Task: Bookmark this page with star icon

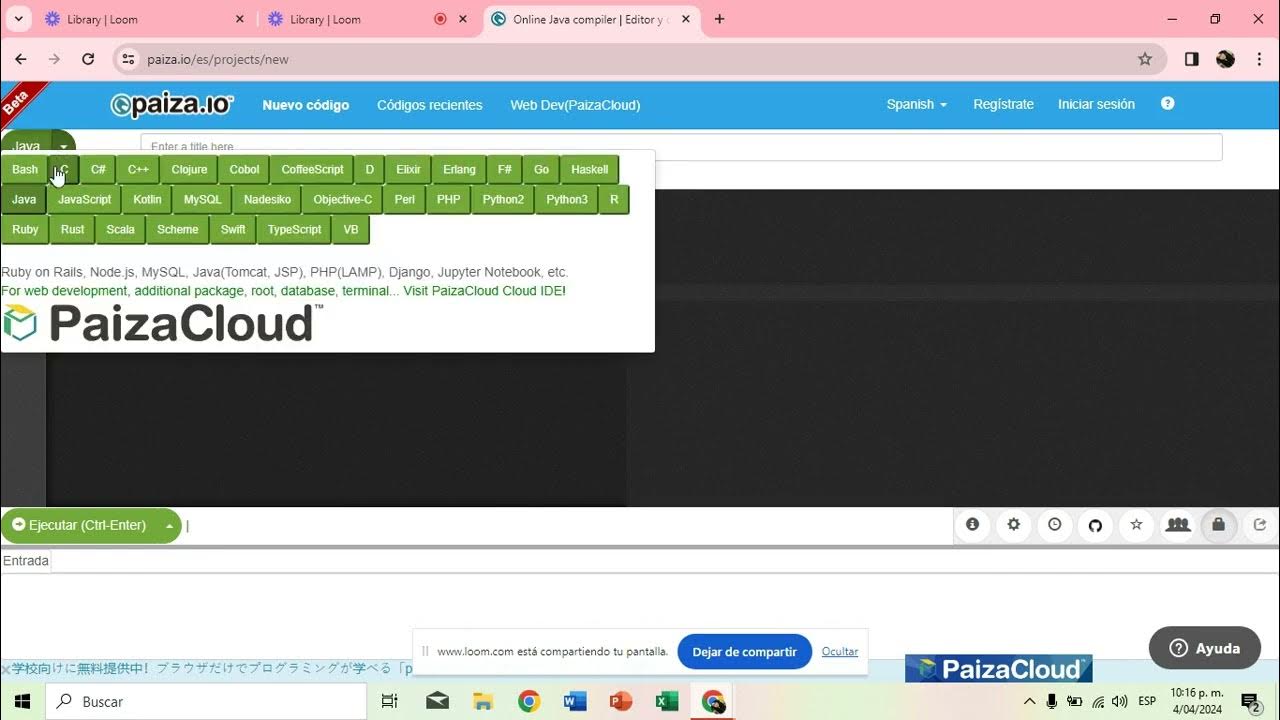Action: (1145, 59)
